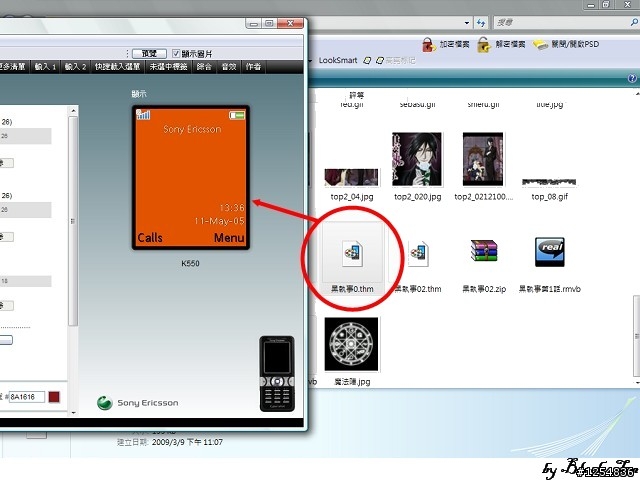Click the Sony Ericsson green logo icon
The image size is (640, 480).
tap(105, 403)
